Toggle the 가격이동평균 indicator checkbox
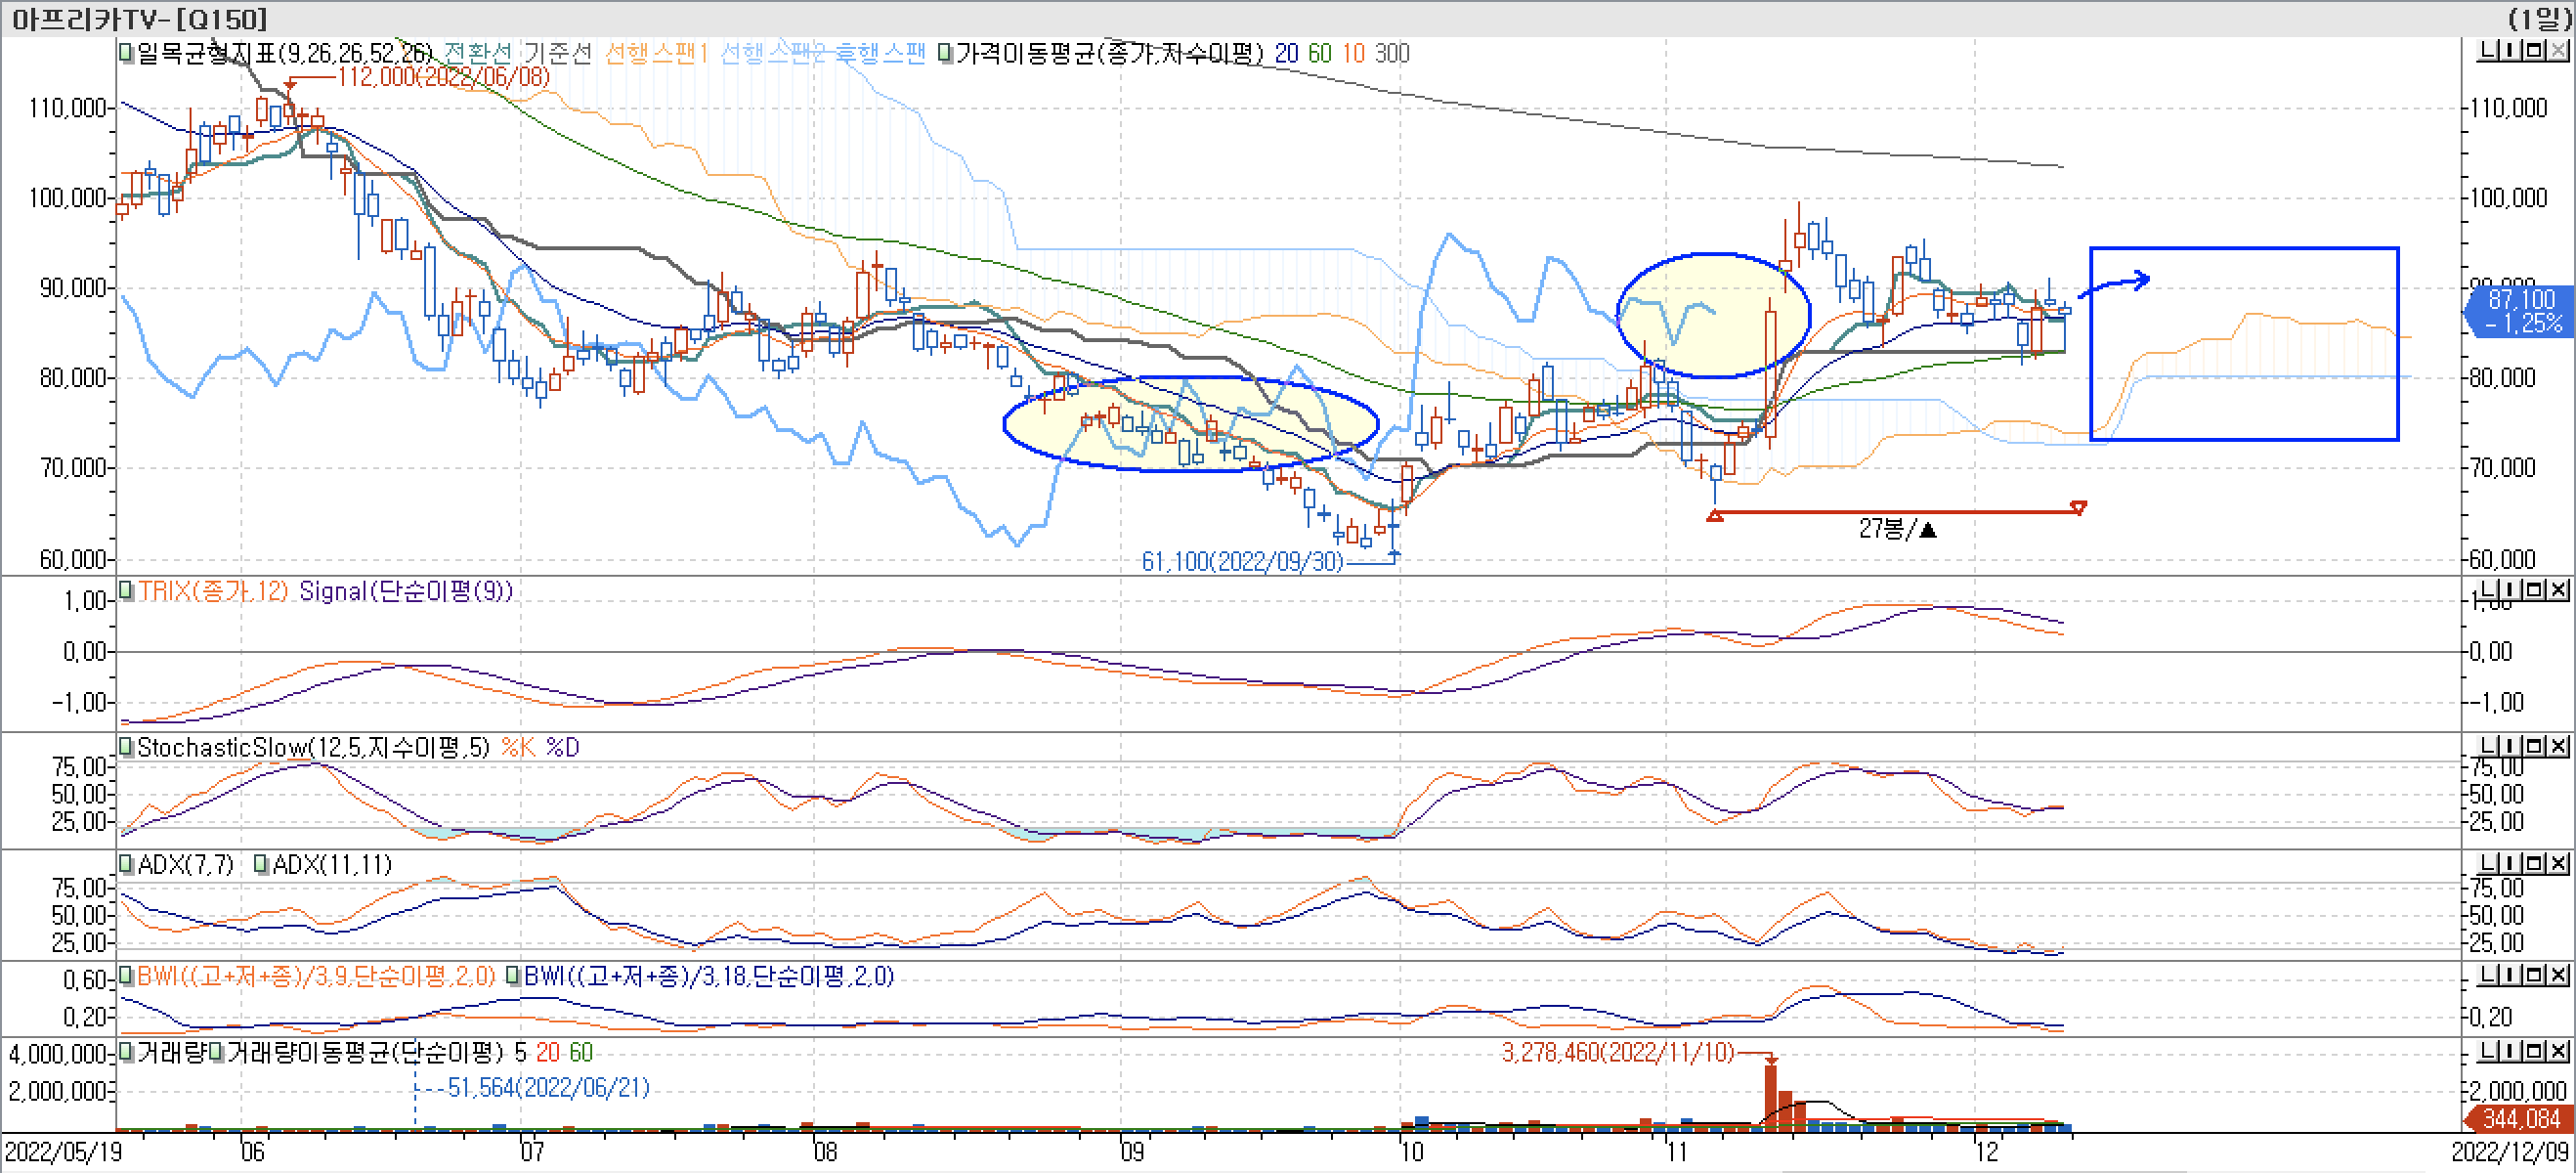Image resolution: width=2576 pixels, height=1173 pixels. 945,54
